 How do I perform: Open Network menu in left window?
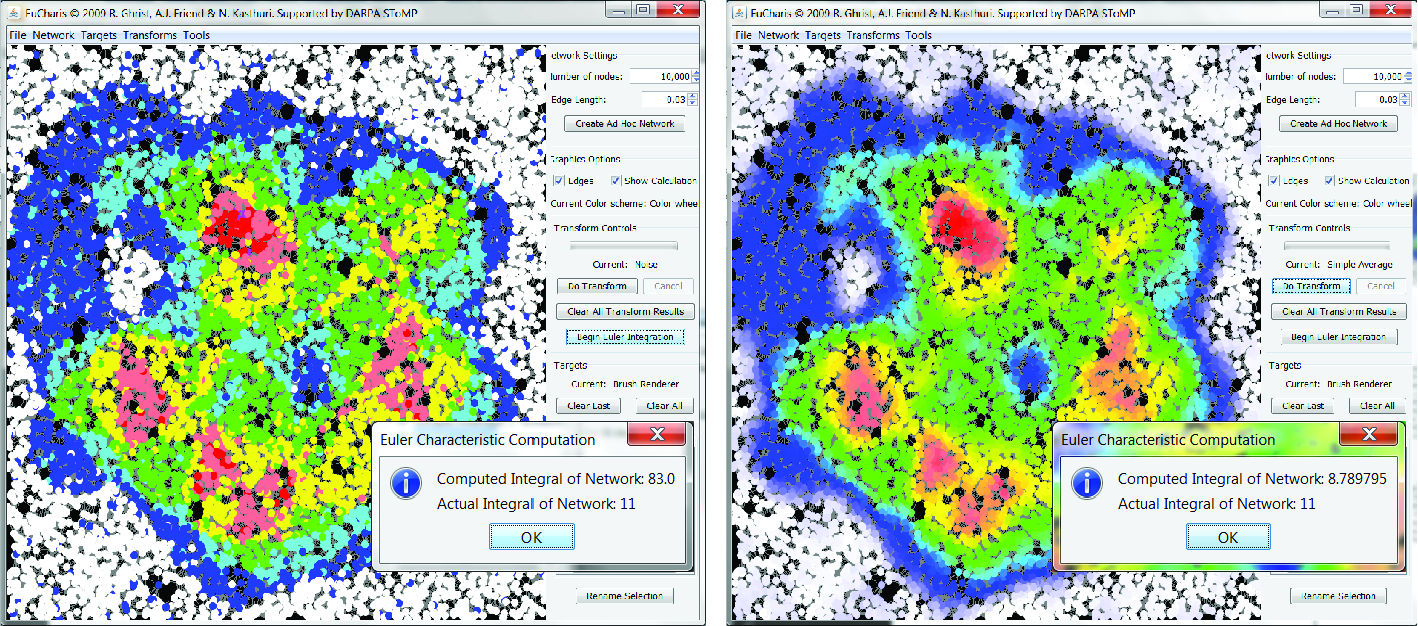(53, 35)
